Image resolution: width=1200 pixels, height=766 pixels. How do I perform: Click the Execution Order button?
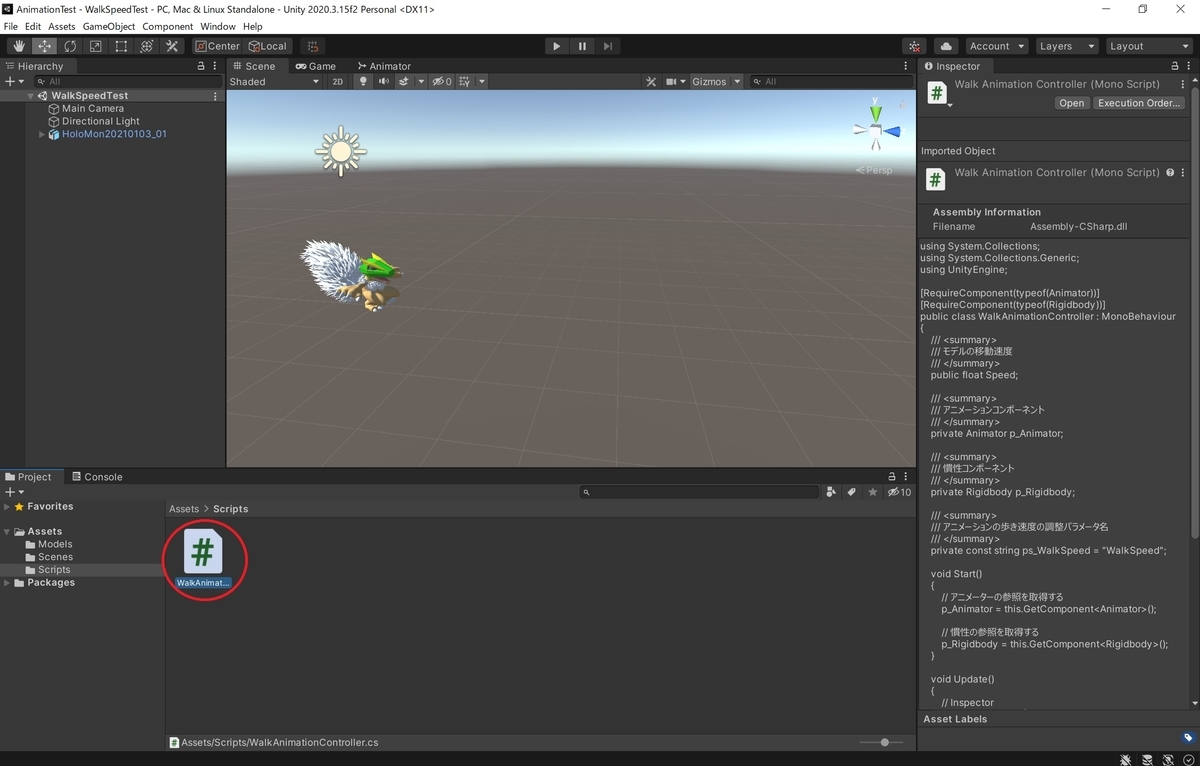click(x=1139, y=103)
